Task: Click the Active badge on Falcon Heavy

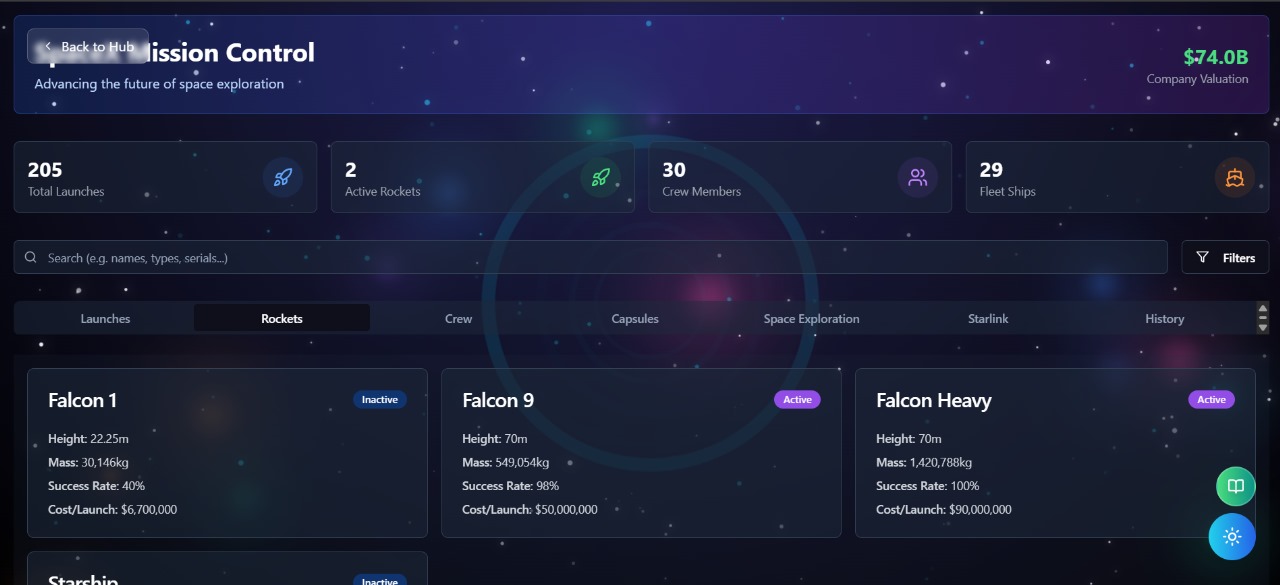Action: pos(1211,400)
